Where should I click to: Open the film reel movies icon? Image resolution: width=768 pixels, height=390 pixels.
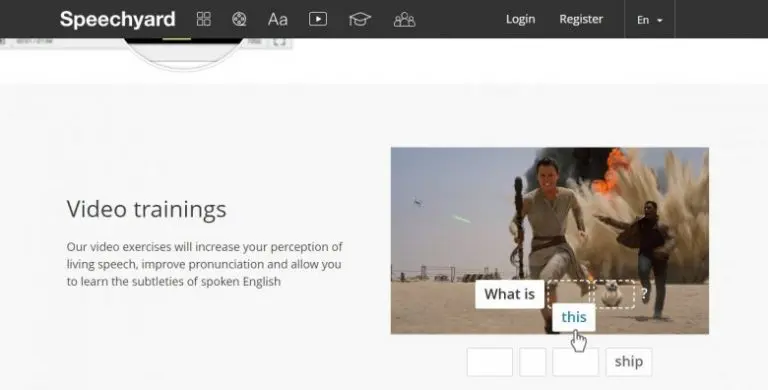pyautogui.click(x=239, y=19)
